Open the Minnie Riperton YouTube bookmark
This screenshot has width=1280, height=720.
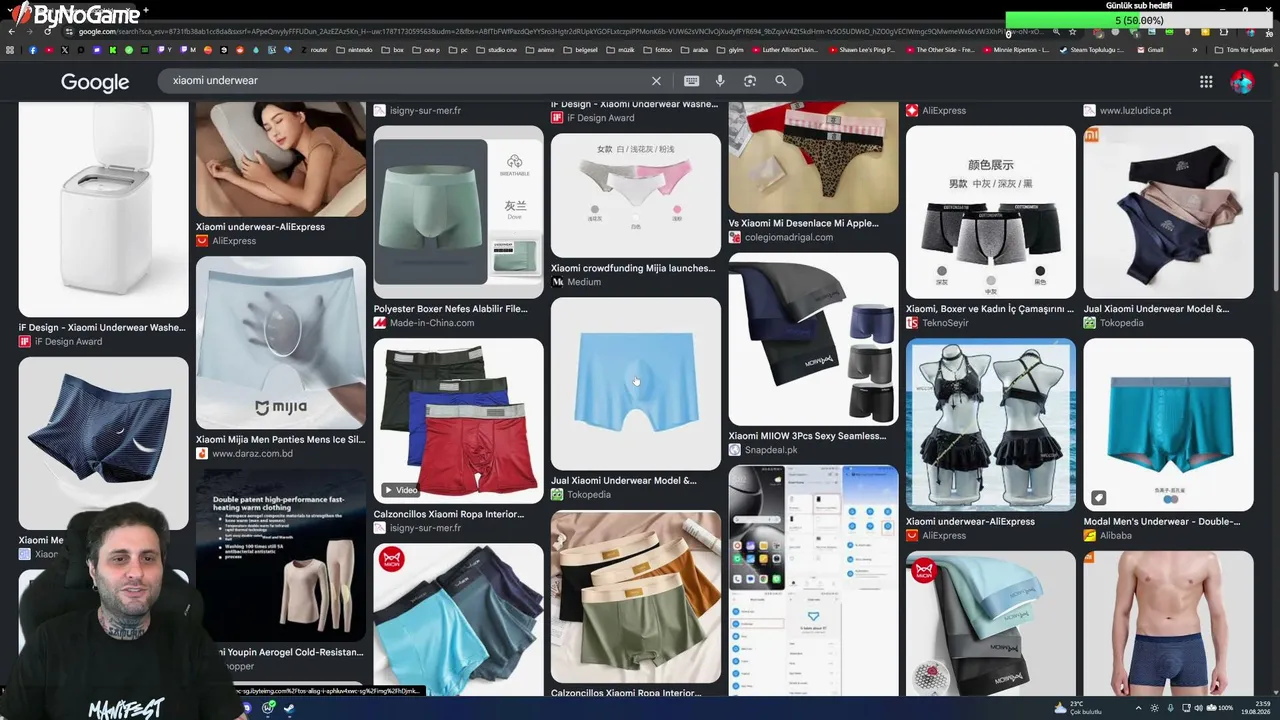pos(1017,50)
